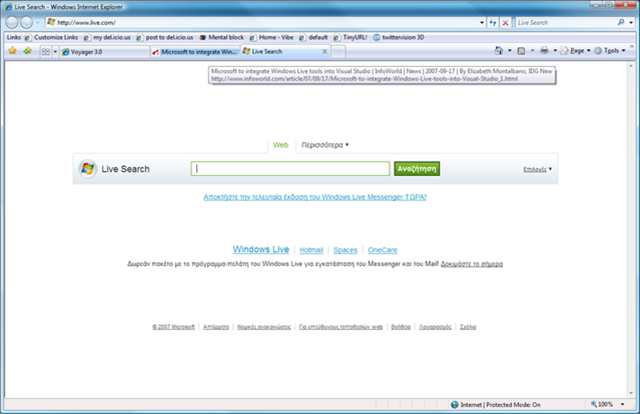640x414 pixels.
Task: Select the Live Search tab
Action: pos(282,51)
